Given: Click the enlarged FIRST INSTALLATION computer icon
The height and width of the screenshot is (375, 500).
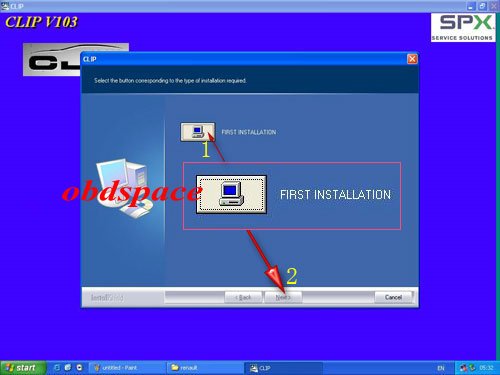Looking at the screenshot, I should coord(231,195).
